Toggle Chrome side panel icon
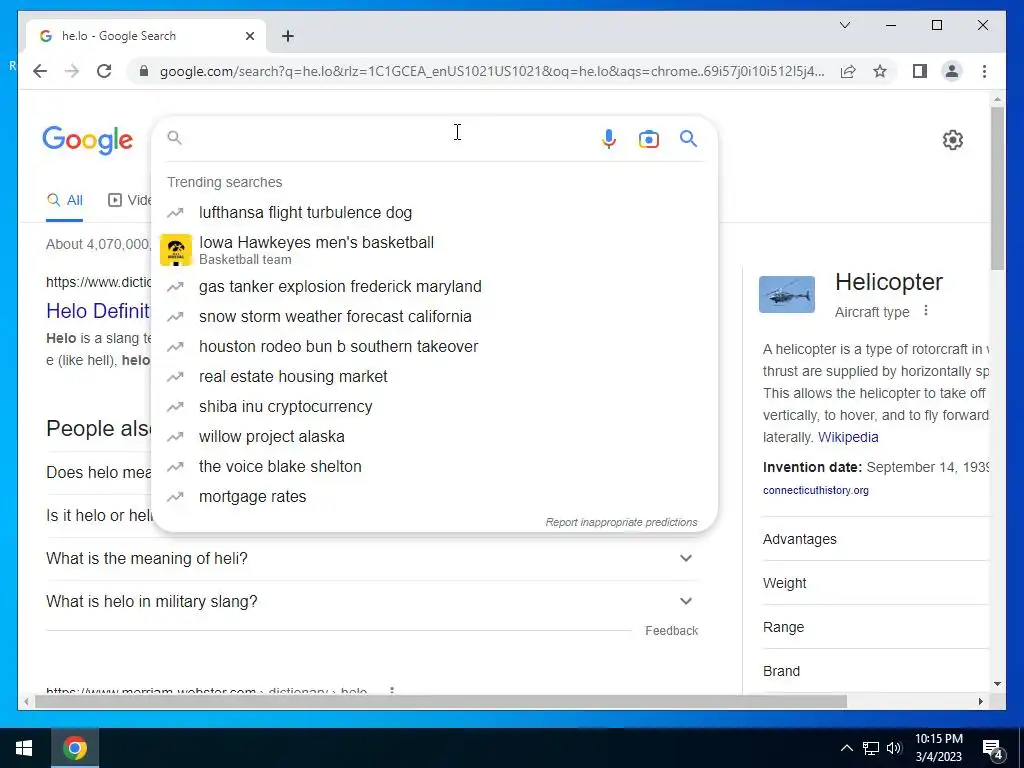This screenshot has height=768, width=1024. (920, 71)
